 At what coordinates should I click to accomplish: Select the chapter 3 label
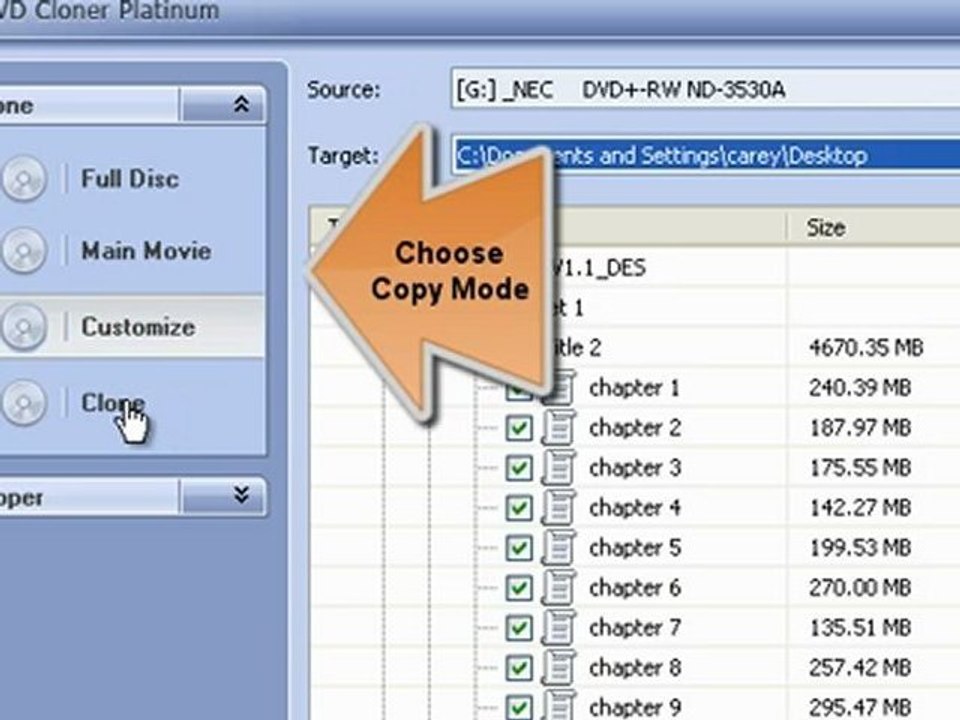(634, 468)
